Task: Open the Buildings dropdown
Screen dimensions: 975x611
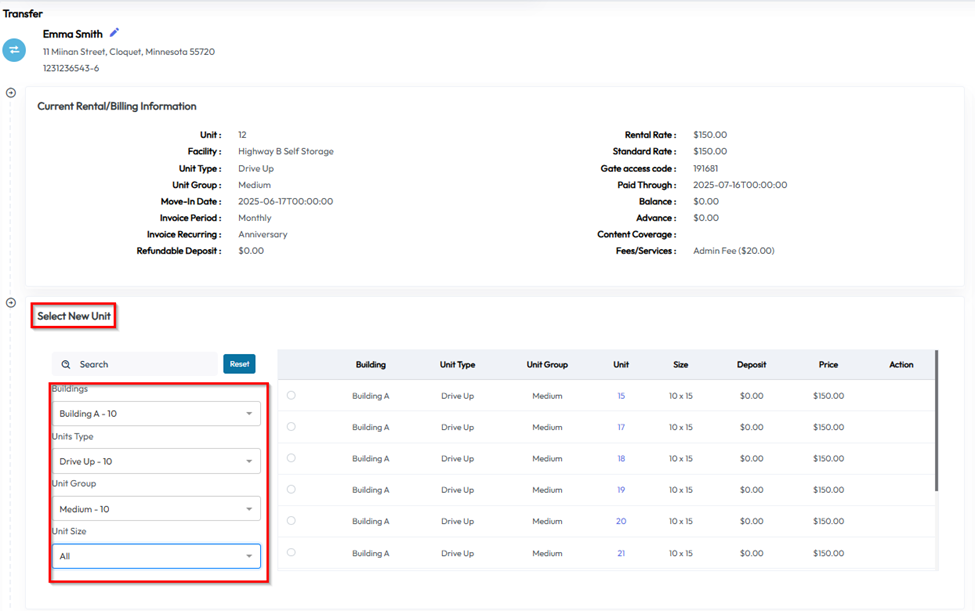Action: pos(156,414)
